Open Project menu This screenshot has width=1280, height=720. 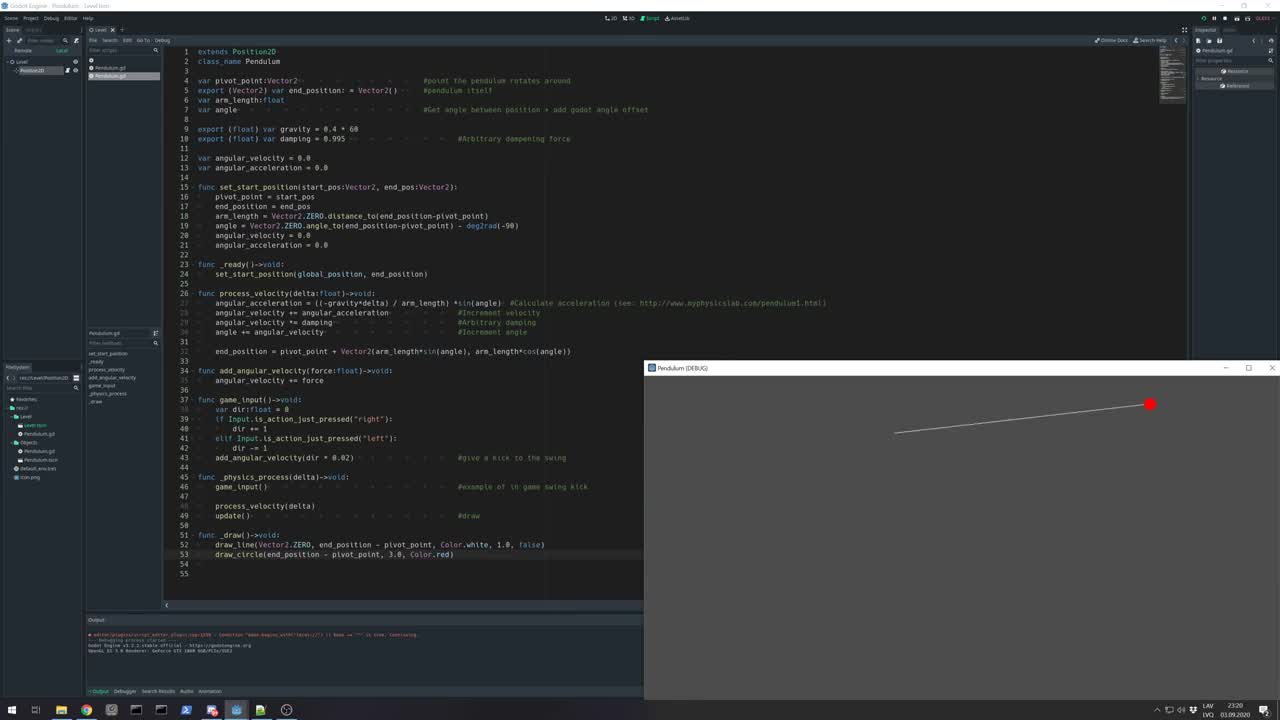point(31,18)
